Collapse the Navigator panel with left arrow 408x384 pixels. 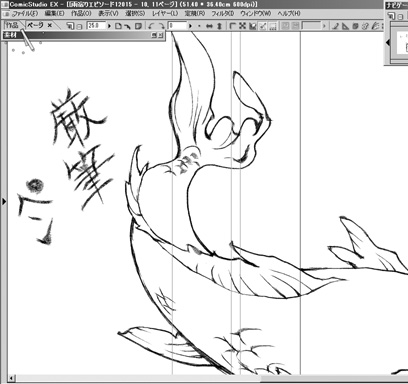[388, 42]
